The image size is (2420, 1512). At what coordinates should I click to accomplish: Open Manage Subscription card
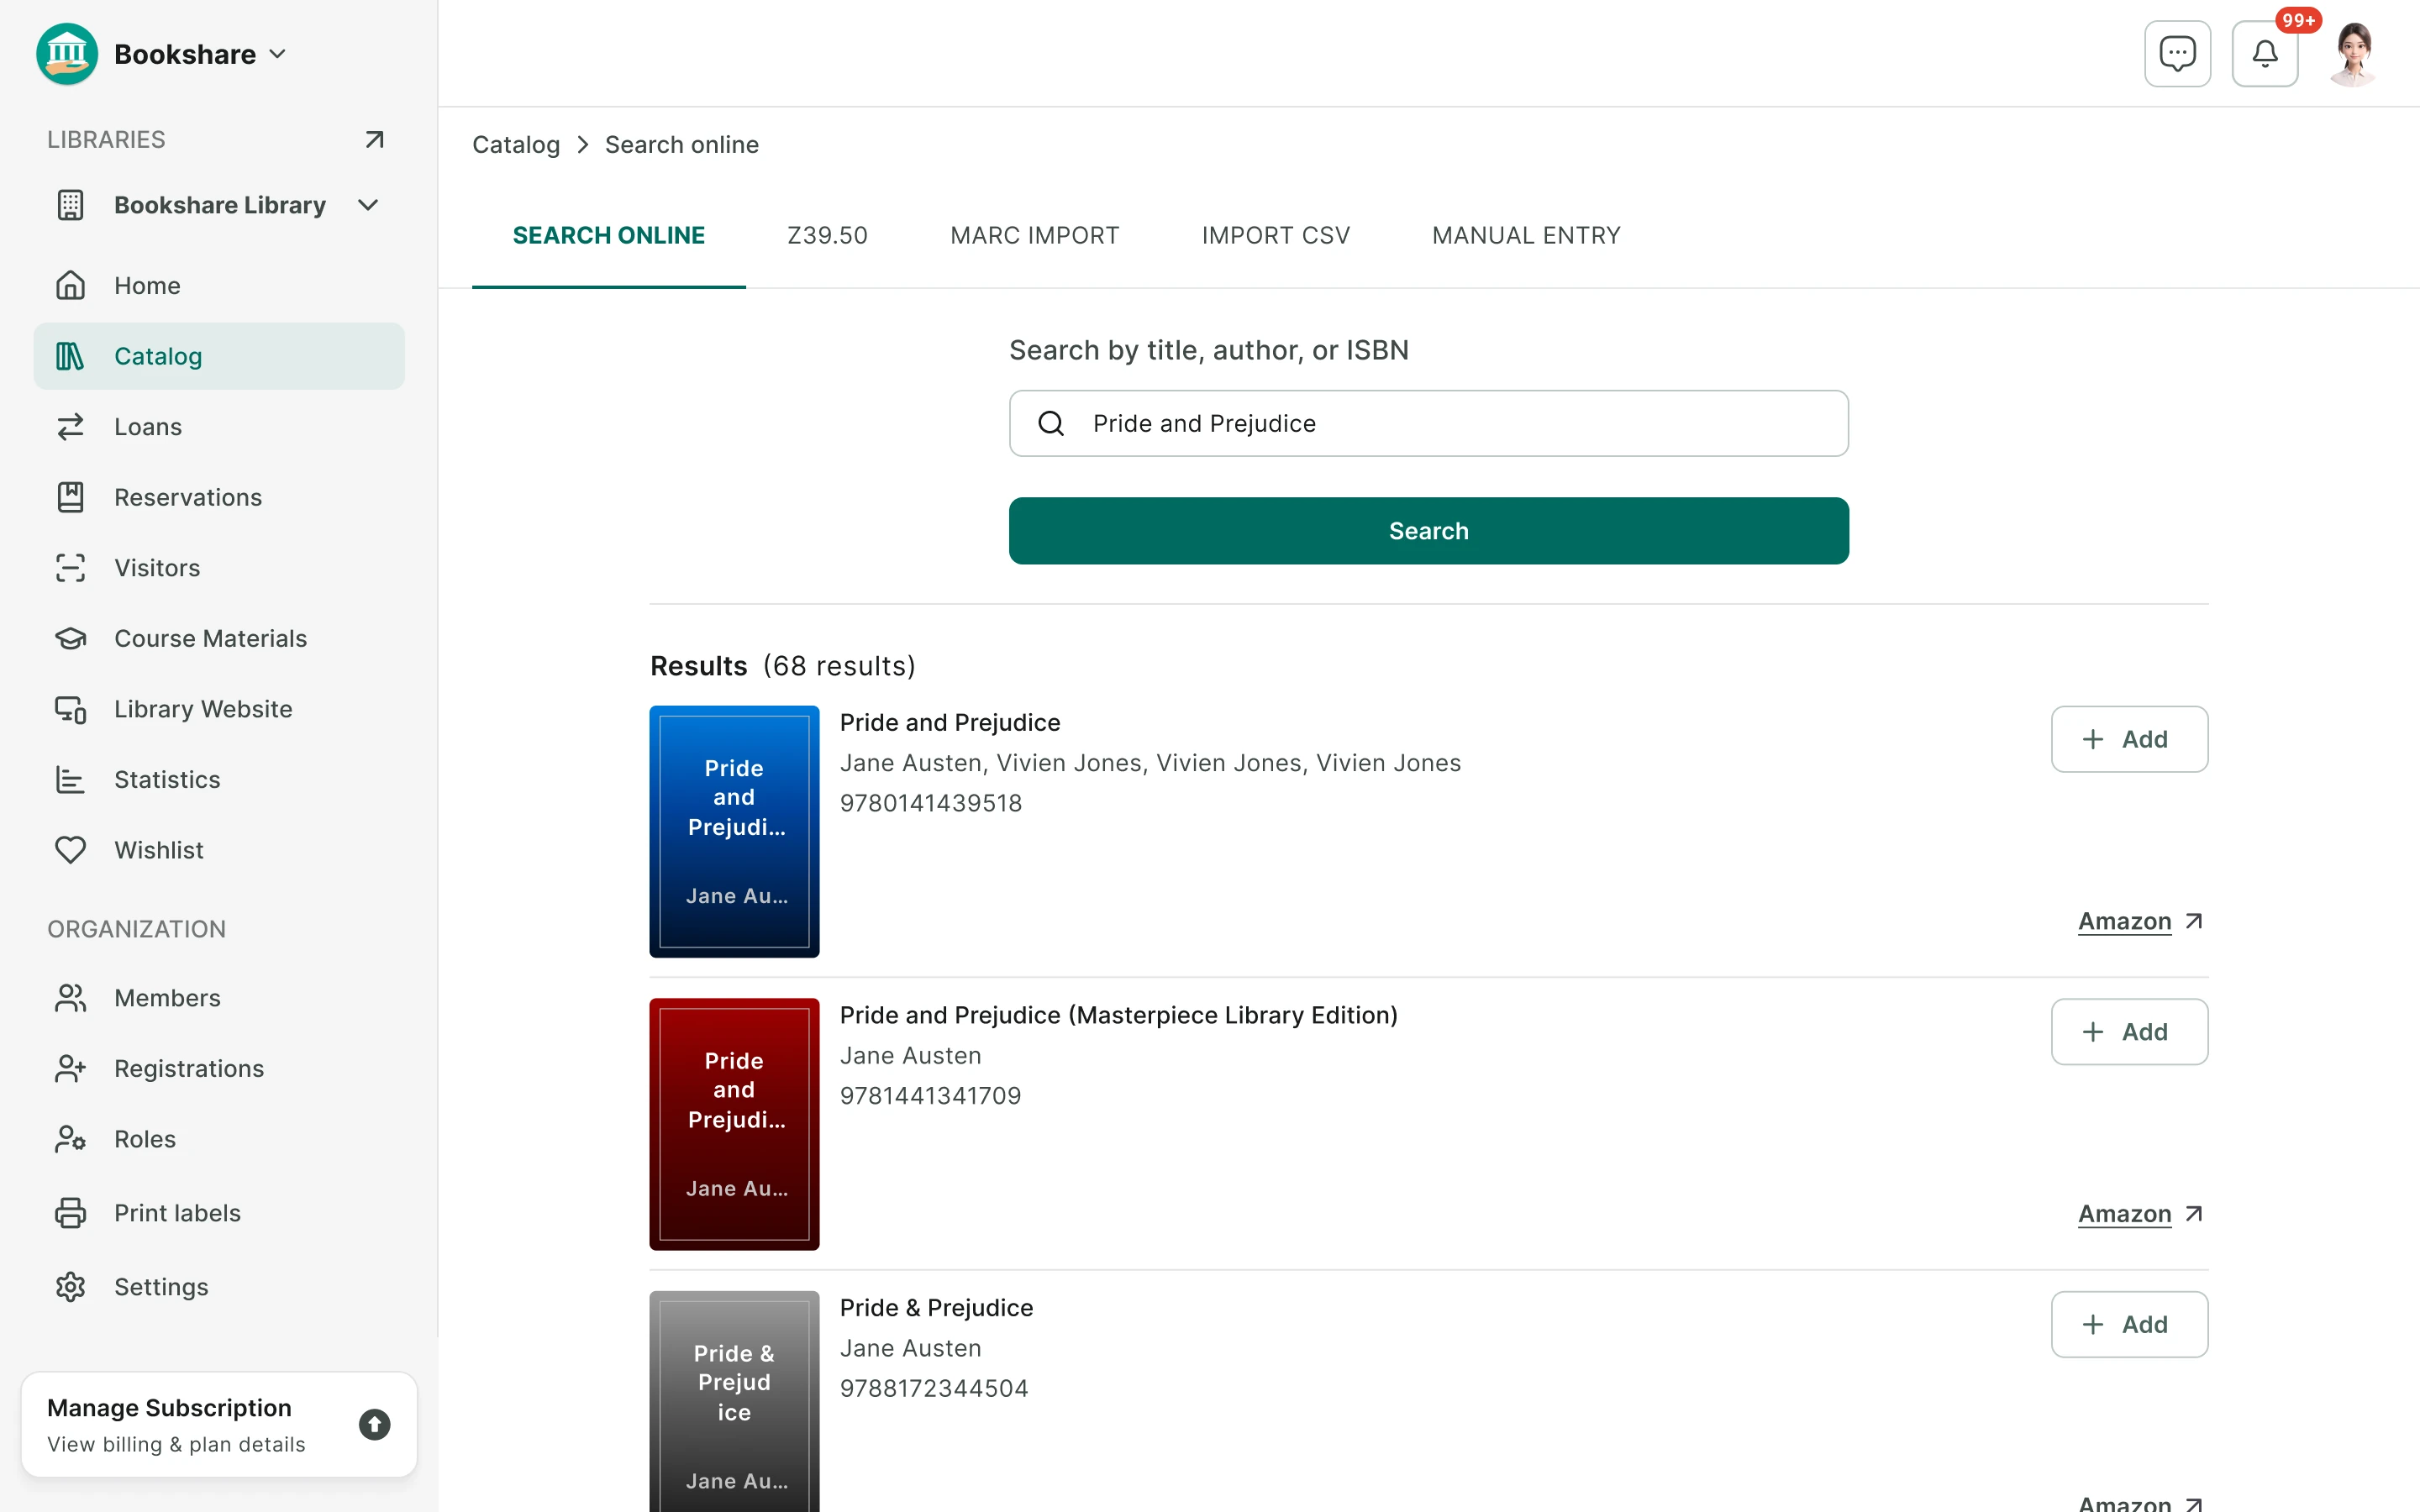pyautogui.click(x=219, y=1424)
